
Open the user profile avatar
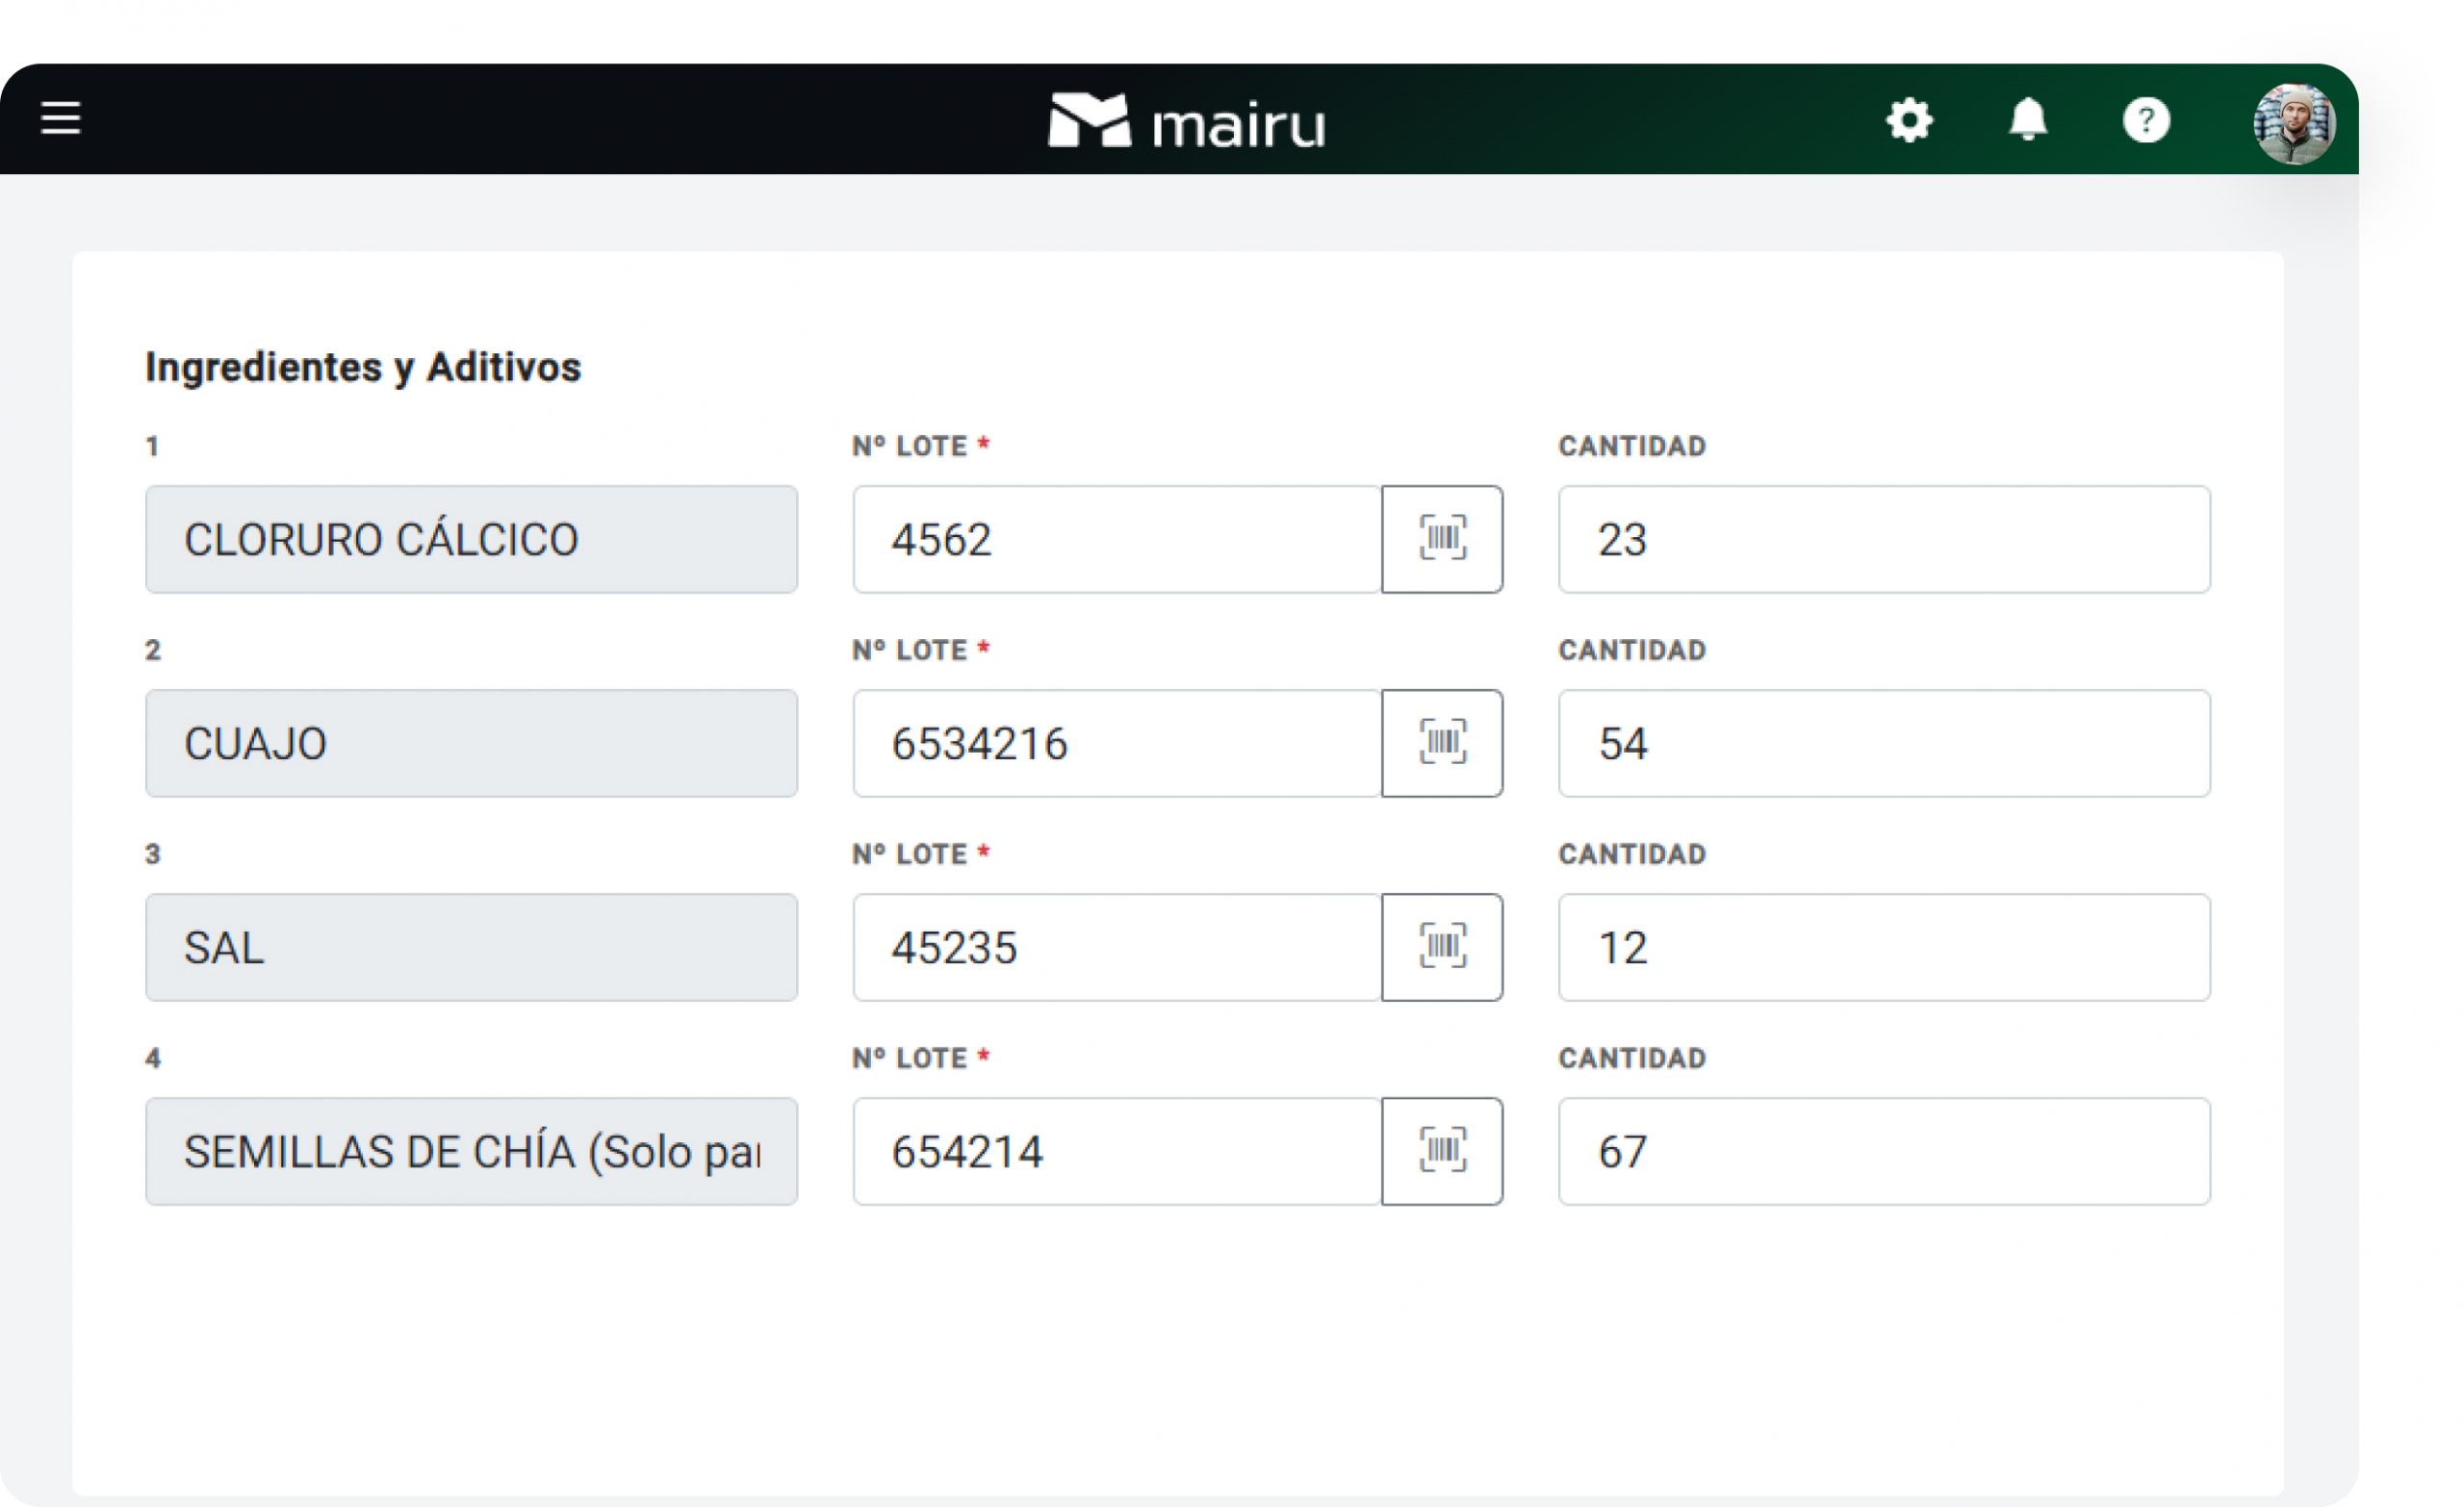[x=2293, y=124]
